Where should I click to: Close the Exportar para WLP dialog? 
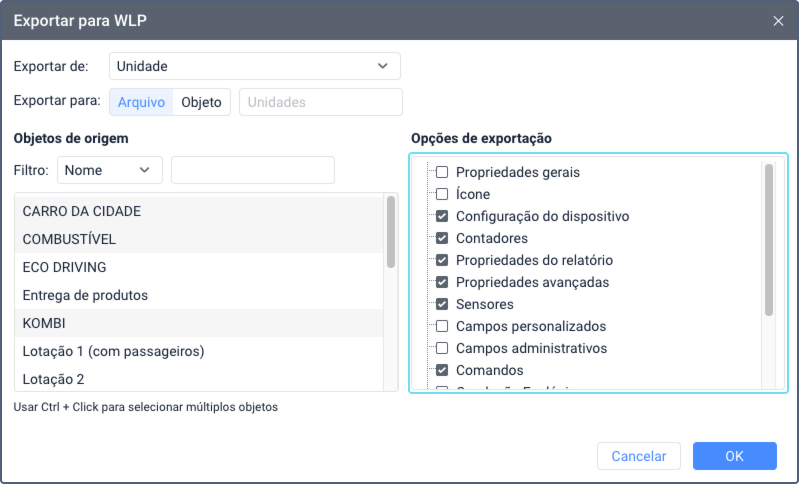778,20
